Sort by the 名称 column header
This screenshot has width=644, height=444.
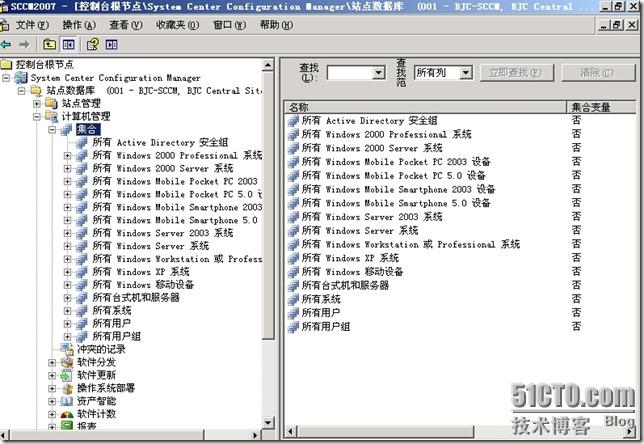[x=426, y=107]
